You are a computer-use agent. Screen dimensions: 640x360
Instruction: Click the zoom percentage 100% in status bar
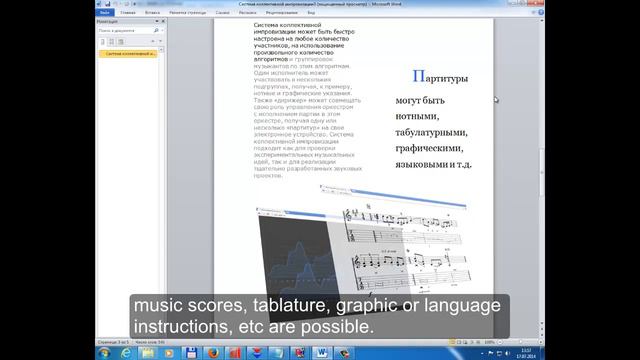(489, 342)
